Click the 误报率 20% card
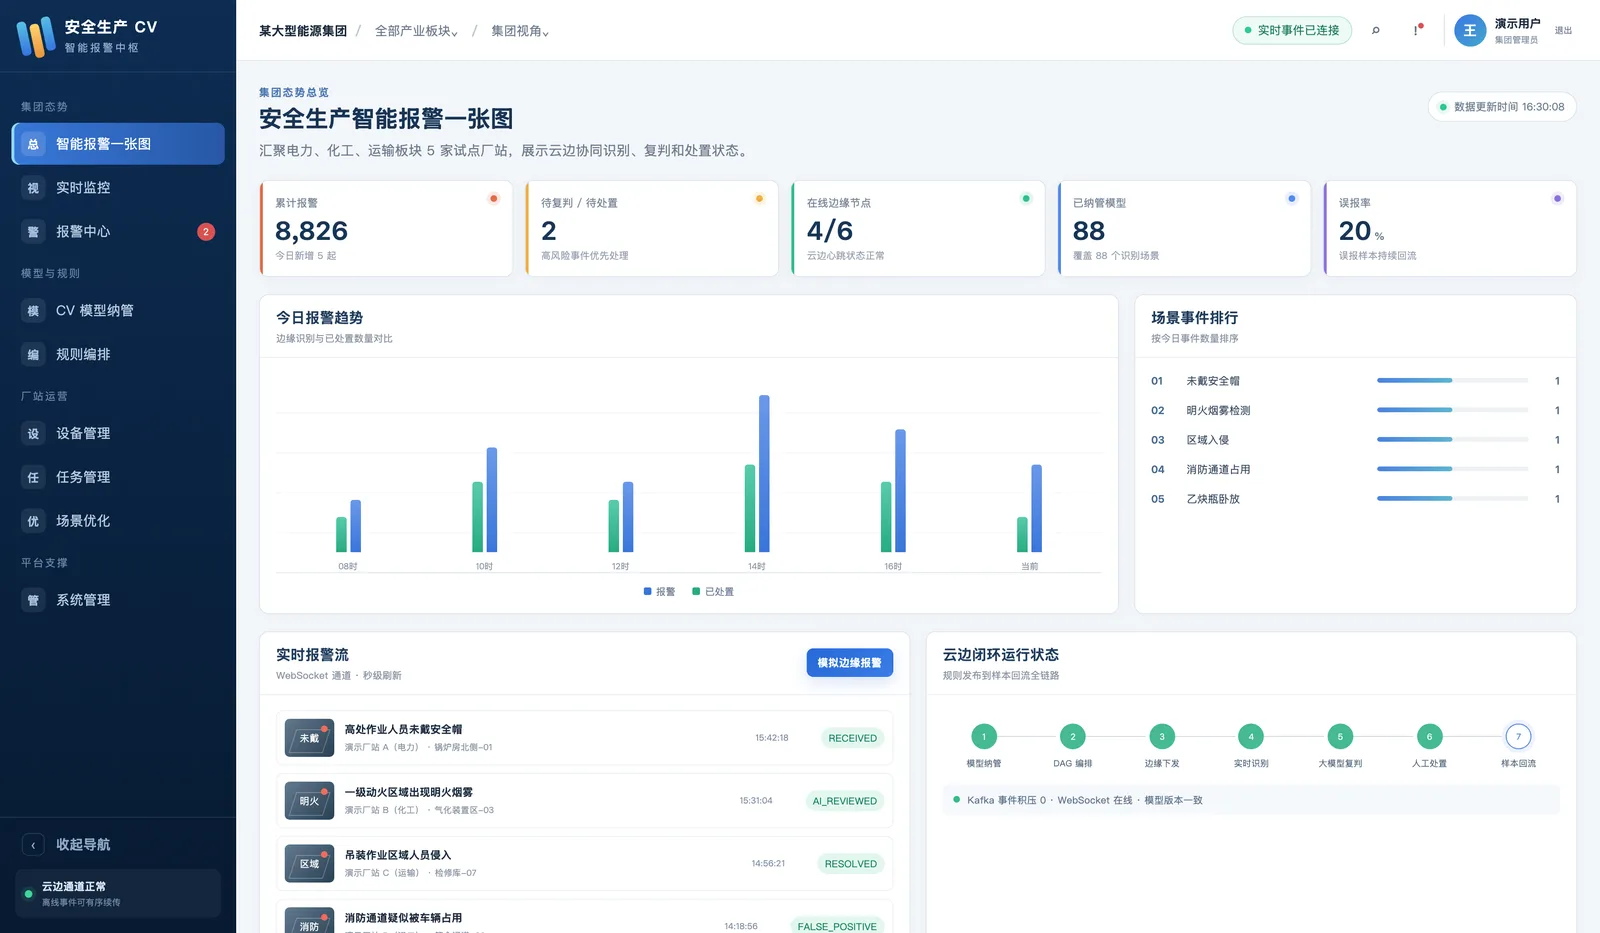This screenshot has width=1600, height=933. (1450, 229)
